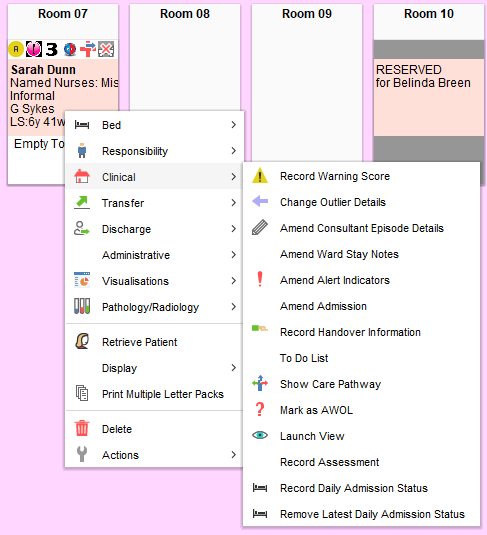This screenshot has height=535, width=487.
Task: Click the crossed-out icon on Sarah Dunn's bed
Action: 106,49
